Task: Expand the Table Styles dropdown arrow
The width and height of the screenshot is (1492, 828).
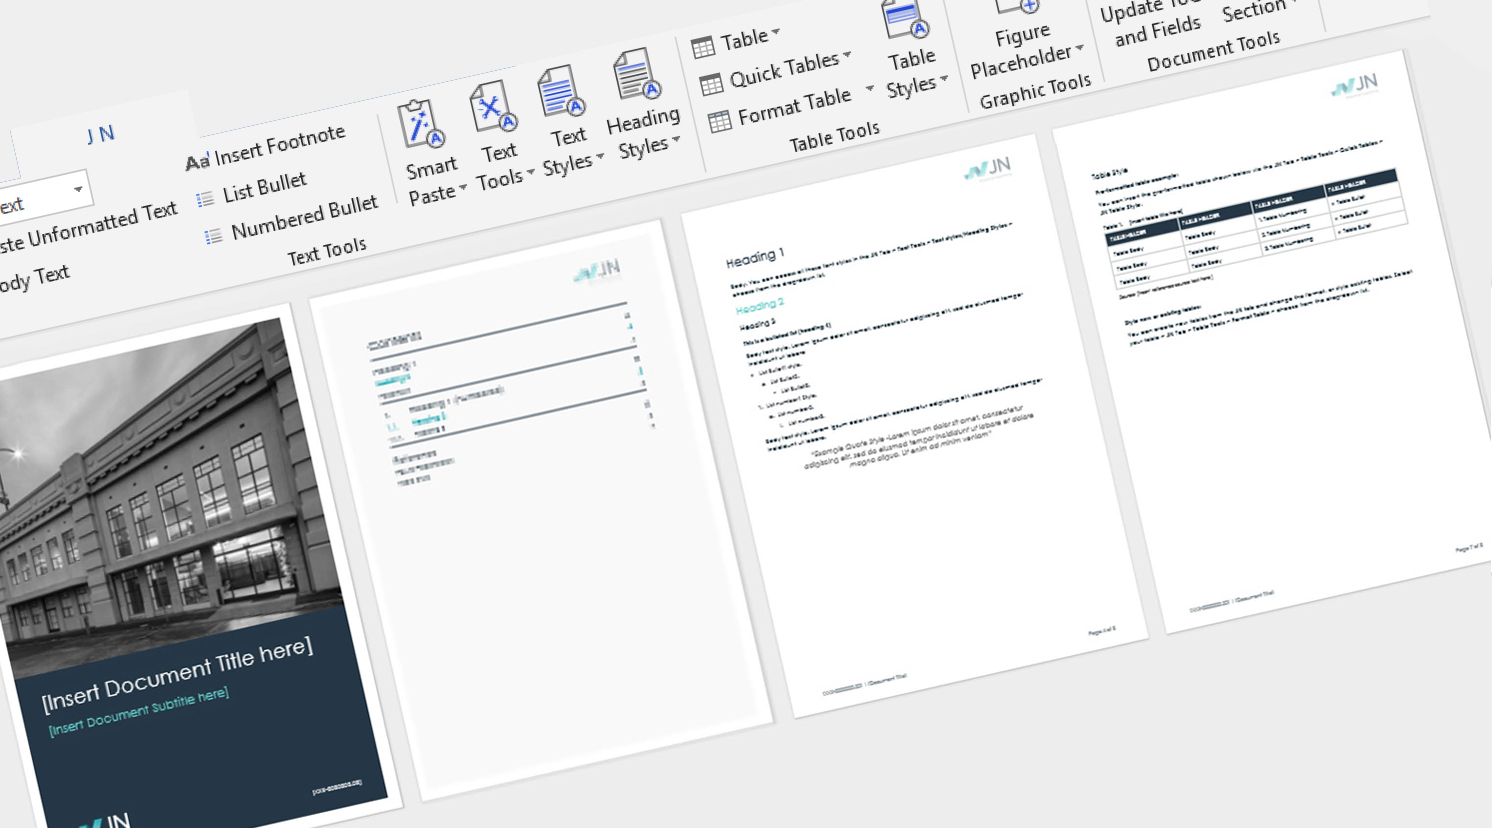Action: (944, 78)
